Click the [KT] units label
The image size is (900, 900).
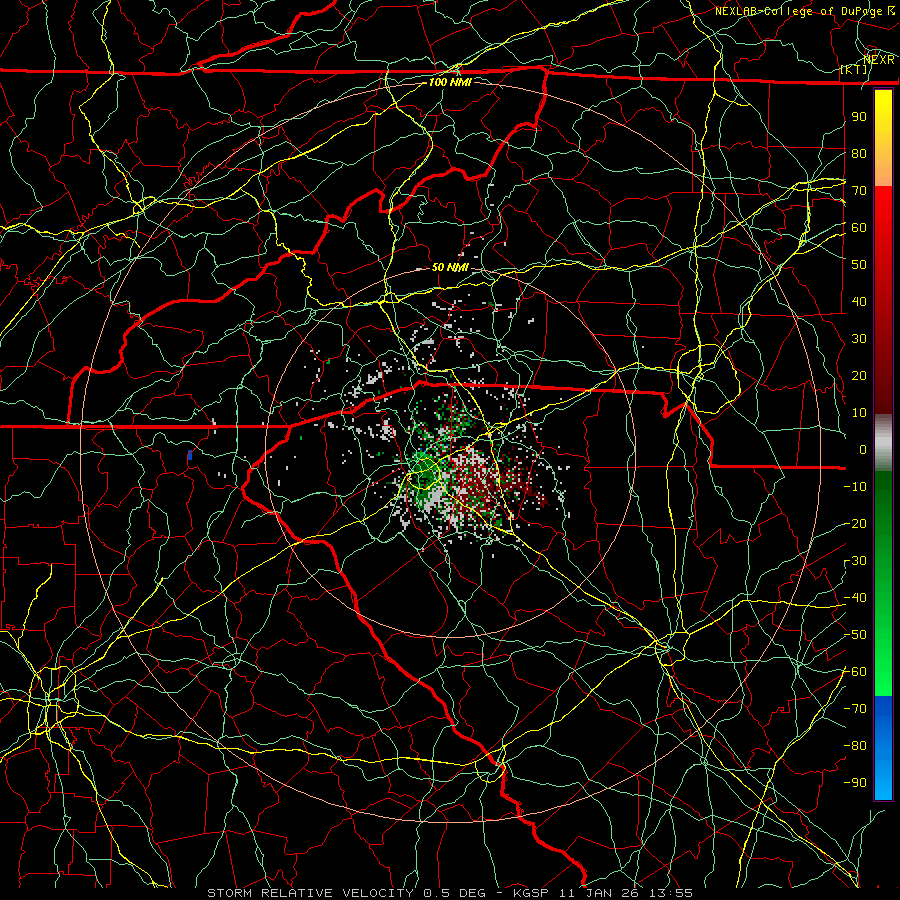pos(854,69)
